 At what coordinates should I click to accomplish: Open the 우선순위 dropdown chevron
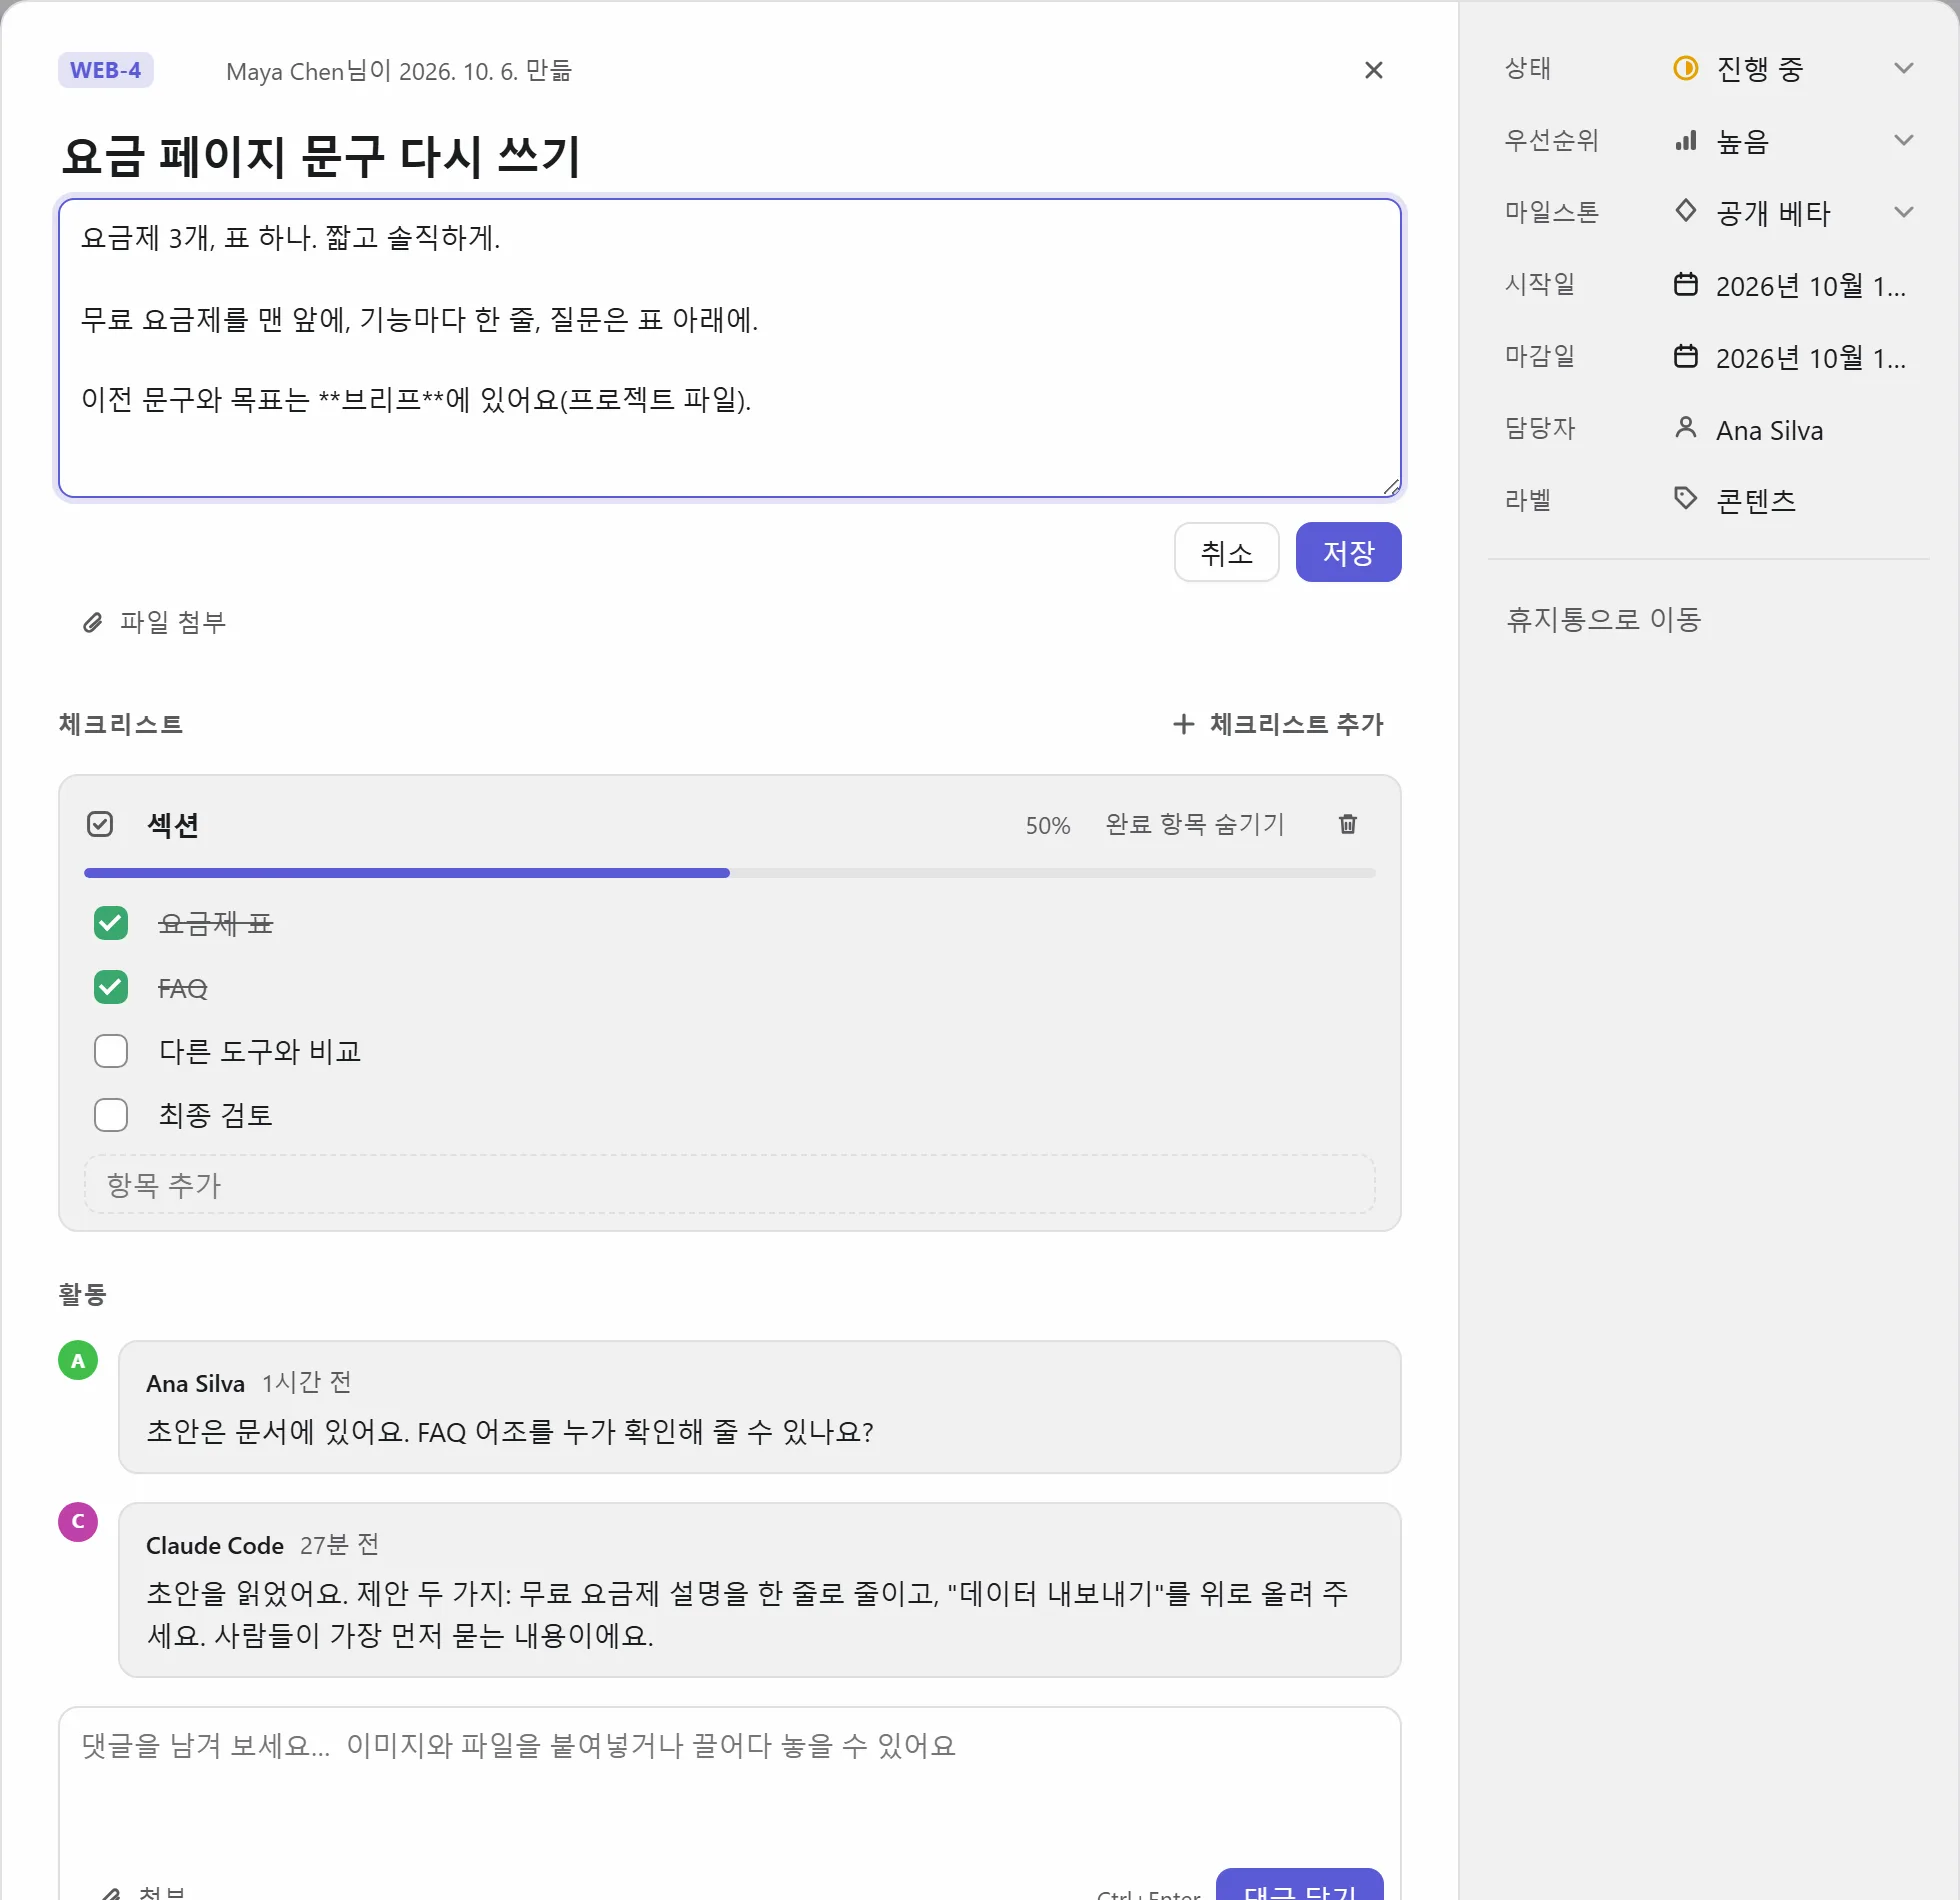coord(1904,140)
